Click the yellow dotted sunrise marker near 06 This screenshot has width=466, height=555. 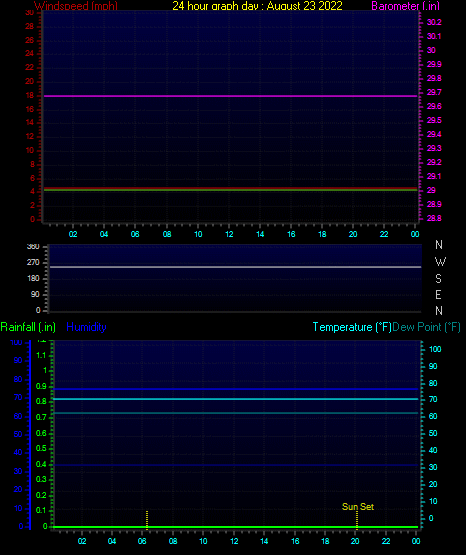point(147,520)
